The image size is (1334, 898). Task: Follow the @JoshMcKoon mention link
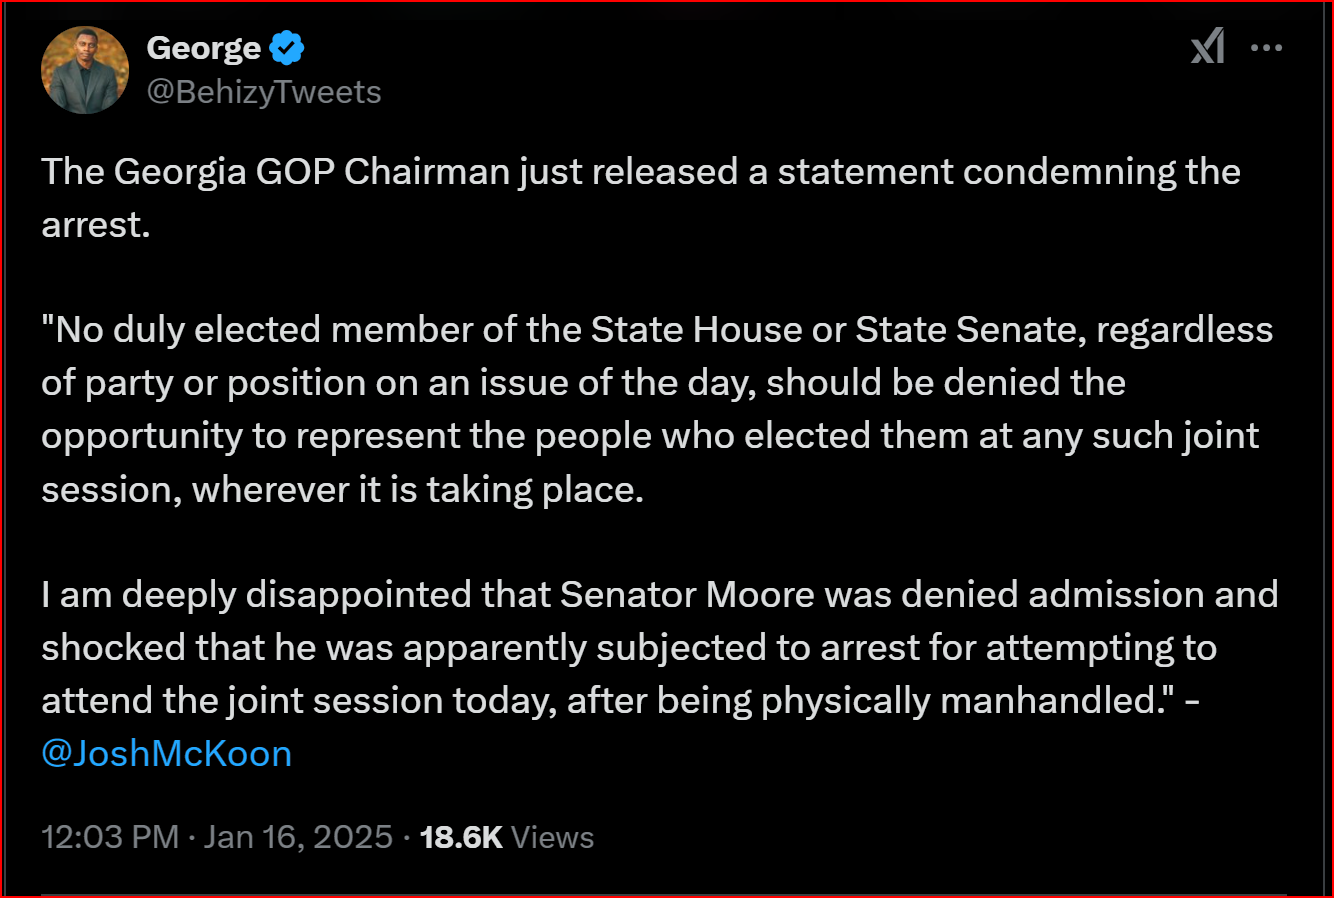tap(167, 753)
